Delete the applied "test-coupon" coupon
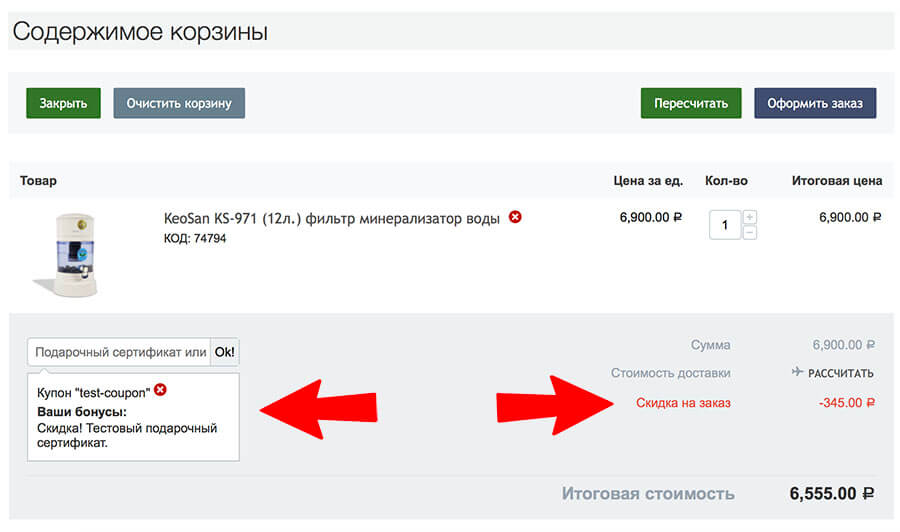Image resolution: width=900 pixels, height=532 pixels. pyautogui.click(x=160, y=390)
